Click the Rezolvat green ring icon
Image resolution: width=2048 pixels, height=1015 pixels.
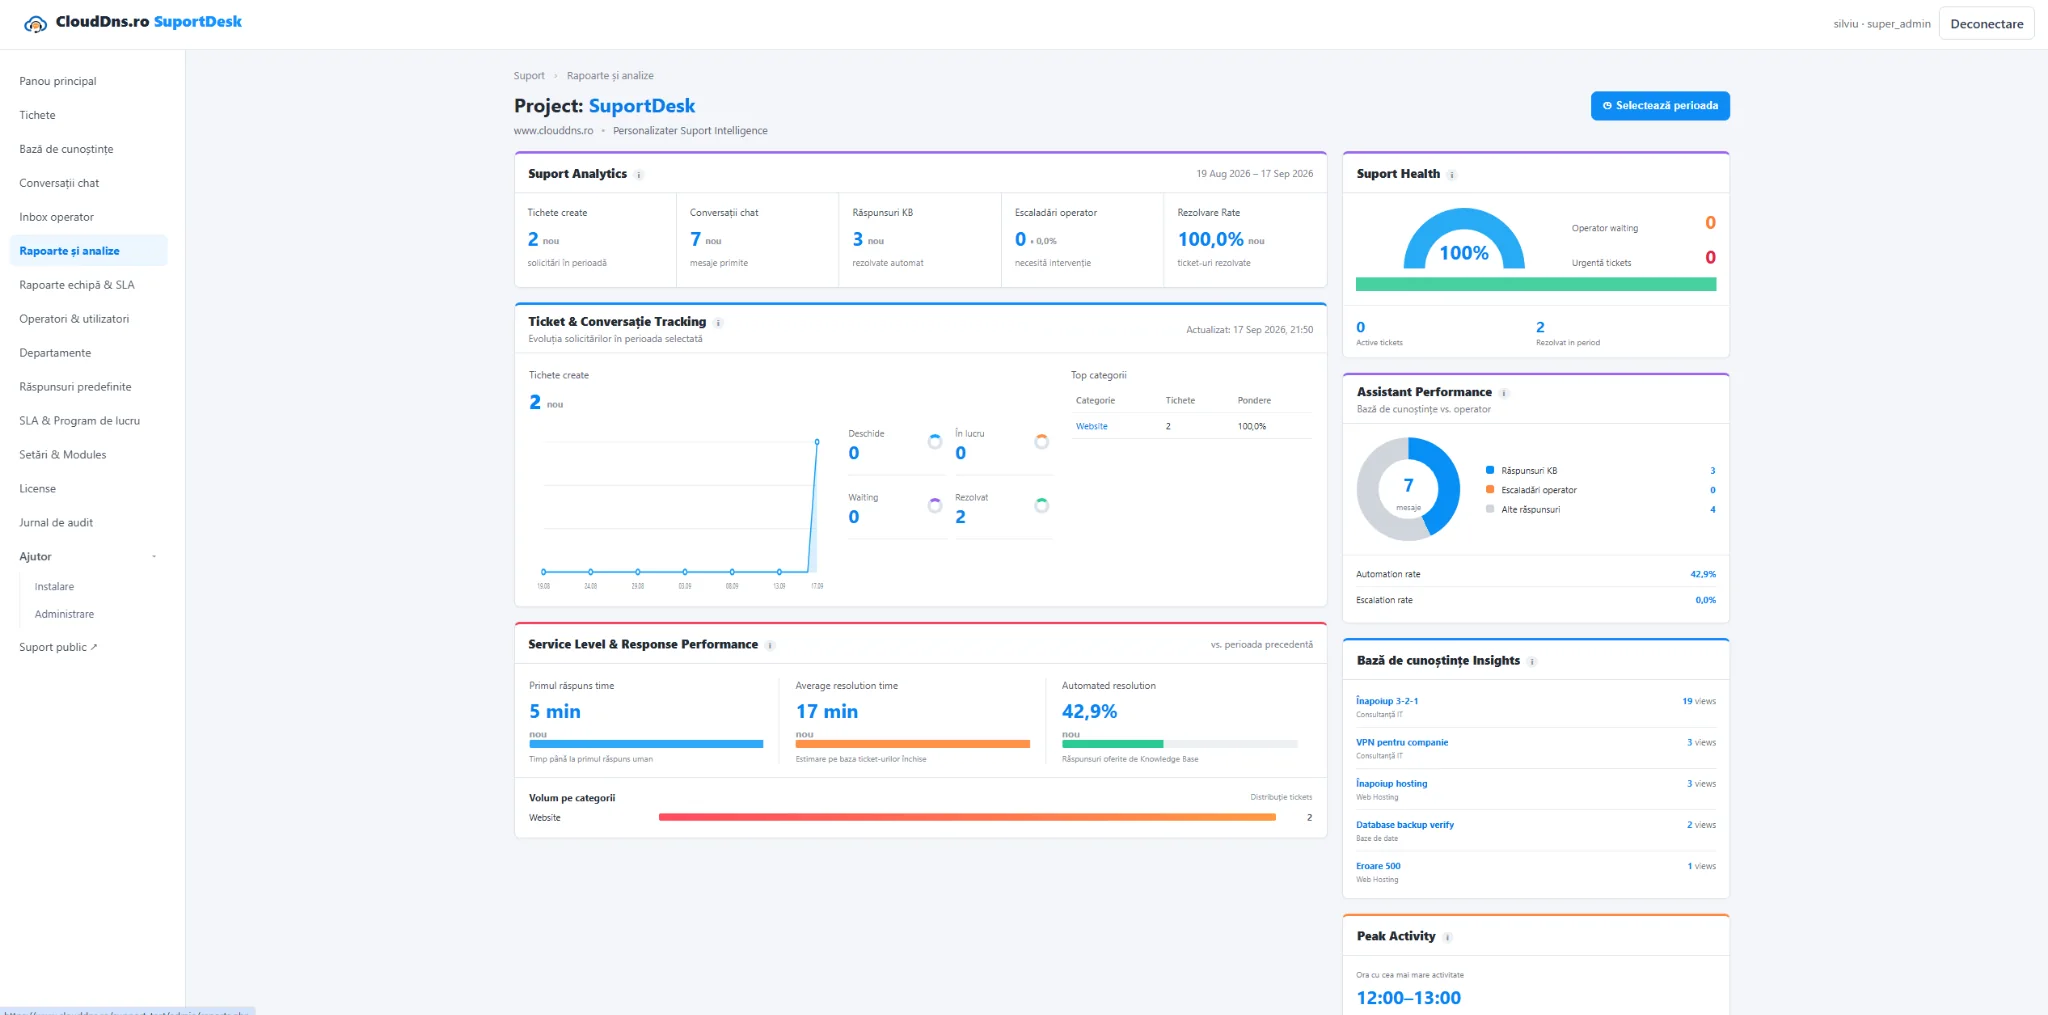(x=1041, y=505)
